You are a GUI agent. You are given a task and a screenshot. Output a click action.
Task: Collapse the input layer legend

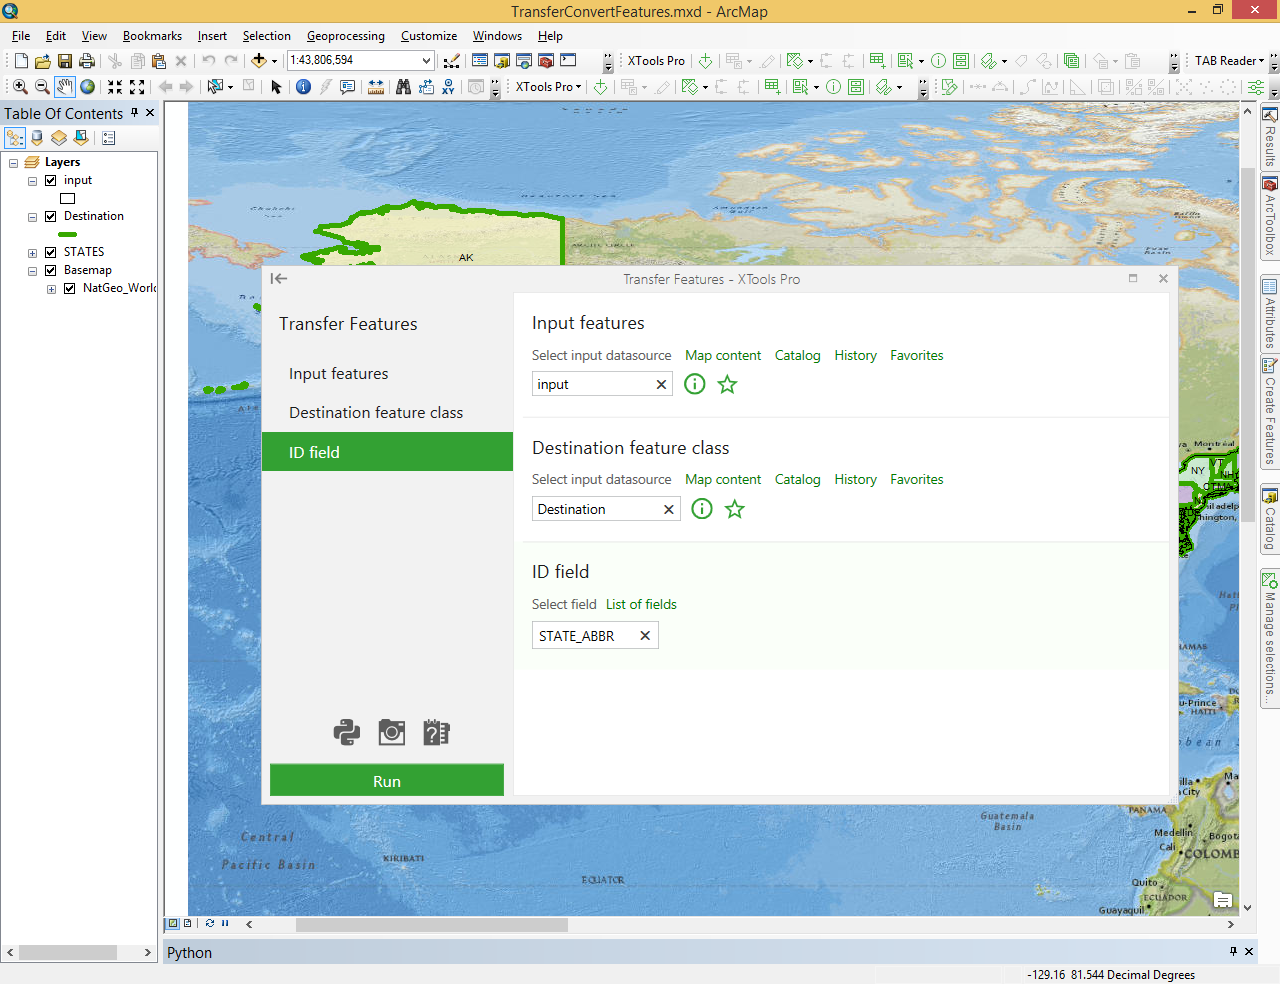click(32, 181)
